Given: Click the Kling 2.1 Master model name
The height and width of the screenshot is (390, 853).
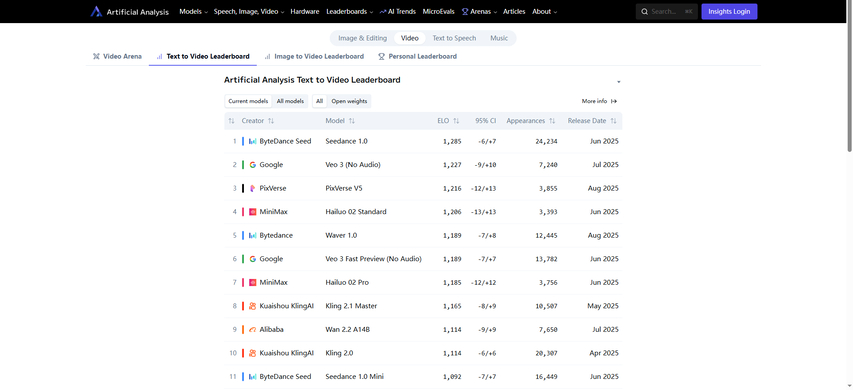Looking at the screenshot, I should tap(351, 306).
